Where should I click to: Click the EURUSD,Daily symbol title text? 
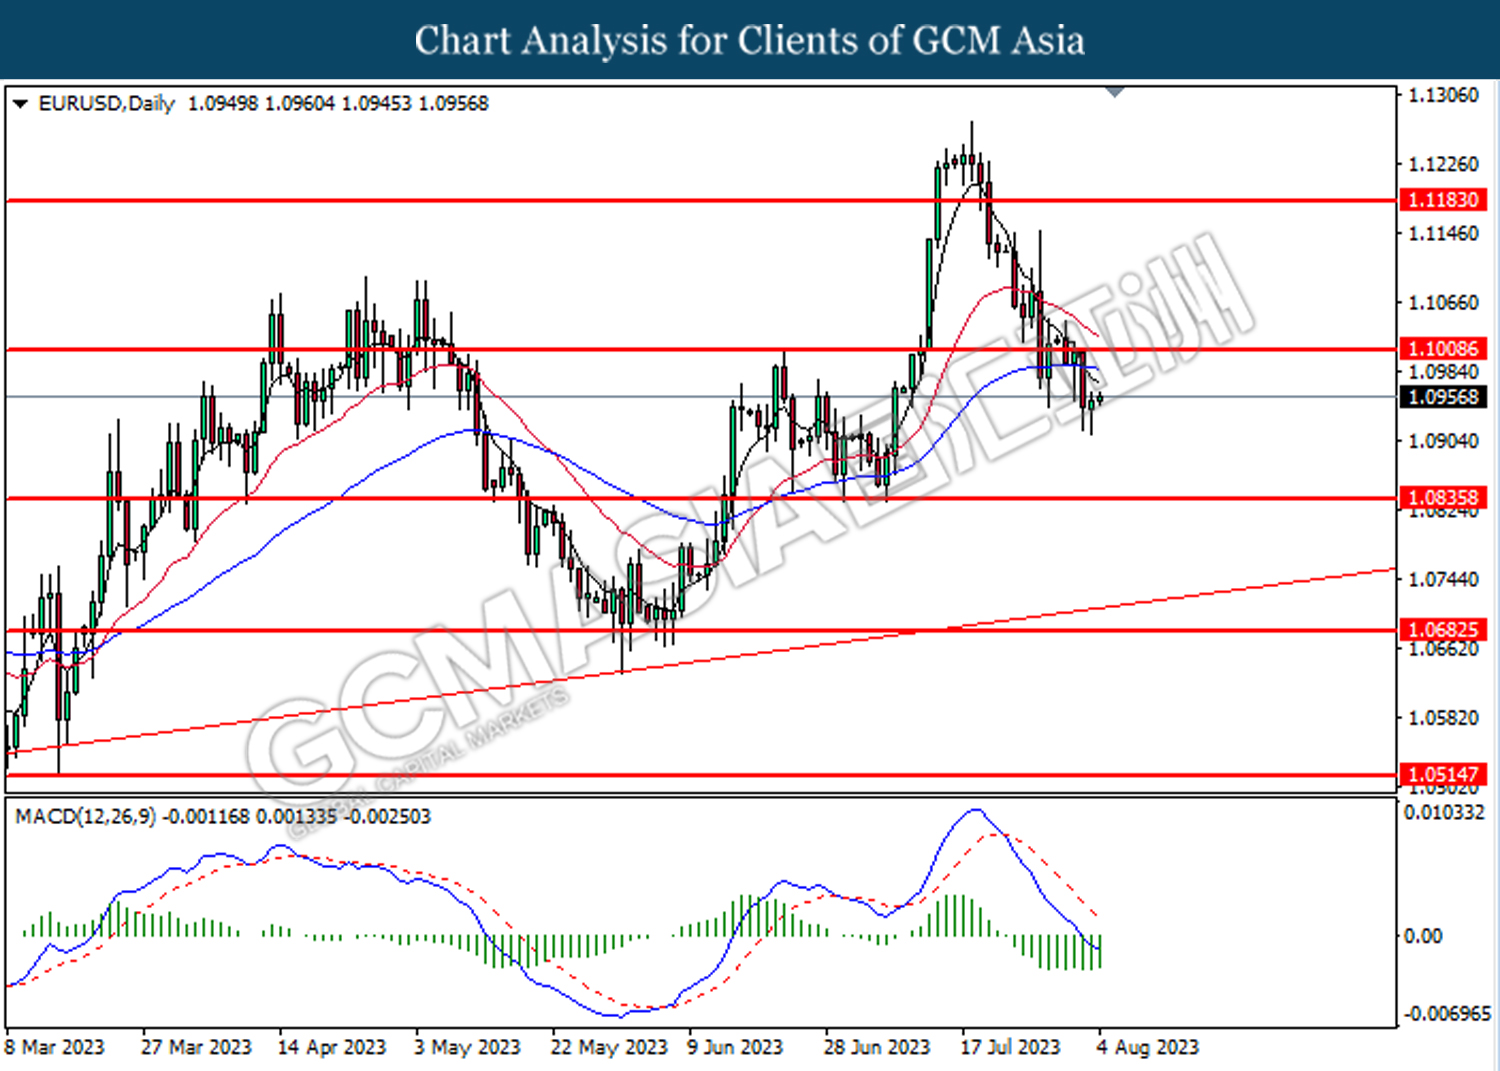(x=106, y=103)
